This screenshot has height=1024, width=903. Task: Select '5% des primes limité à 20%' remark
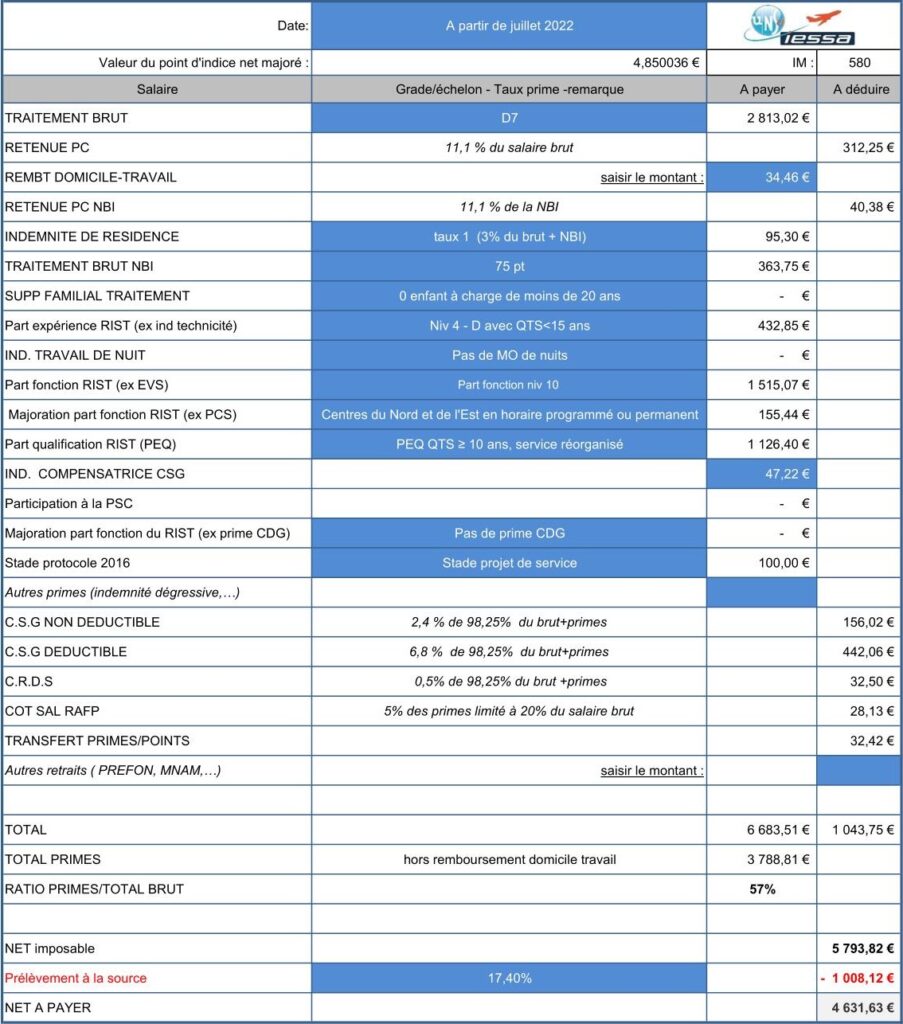click(x=509, y=711)
